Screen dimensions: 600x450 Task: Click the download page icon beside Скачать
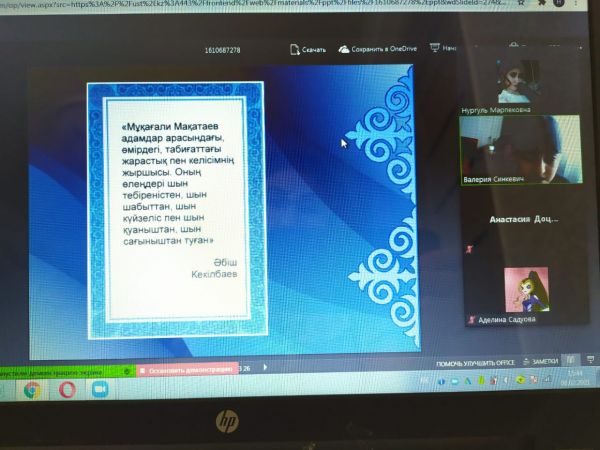click(295, 47)
